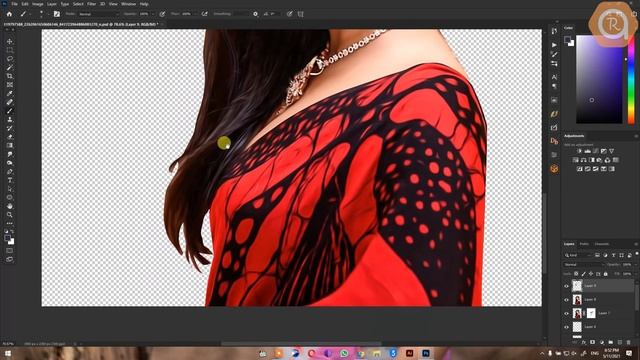Select the Eraser tool
Screen dimensions: 640x360
(9, 137)
